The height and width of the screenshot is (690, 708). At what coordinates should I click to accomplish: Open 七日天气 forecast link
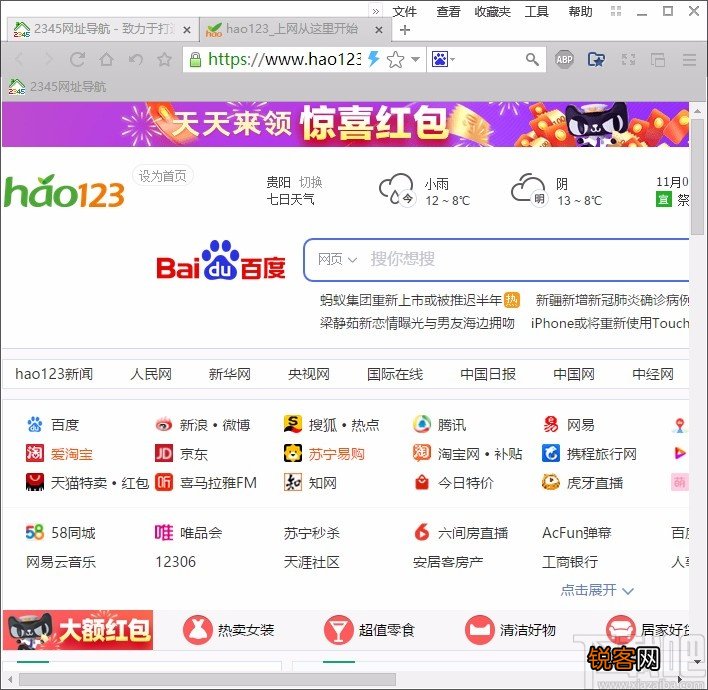[290, 199]
